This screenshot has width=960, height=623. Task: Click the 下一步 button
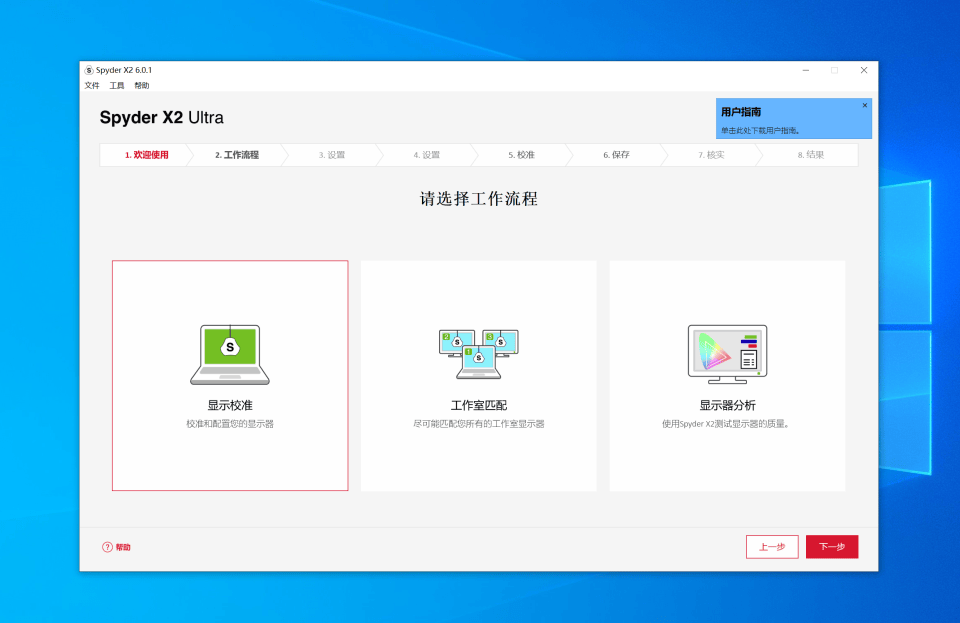[832, 546]
